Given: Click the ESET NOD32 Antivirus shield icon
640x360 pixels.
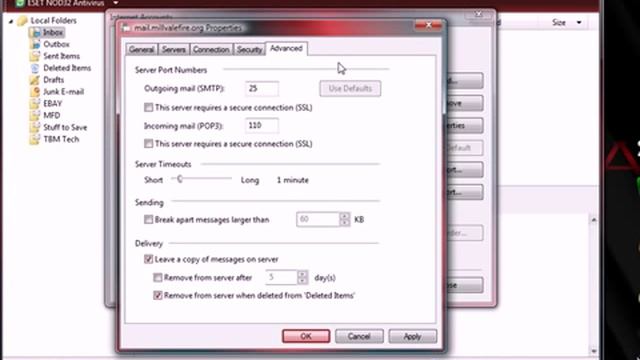Looking at the screenshot, I should click(20, 3).
